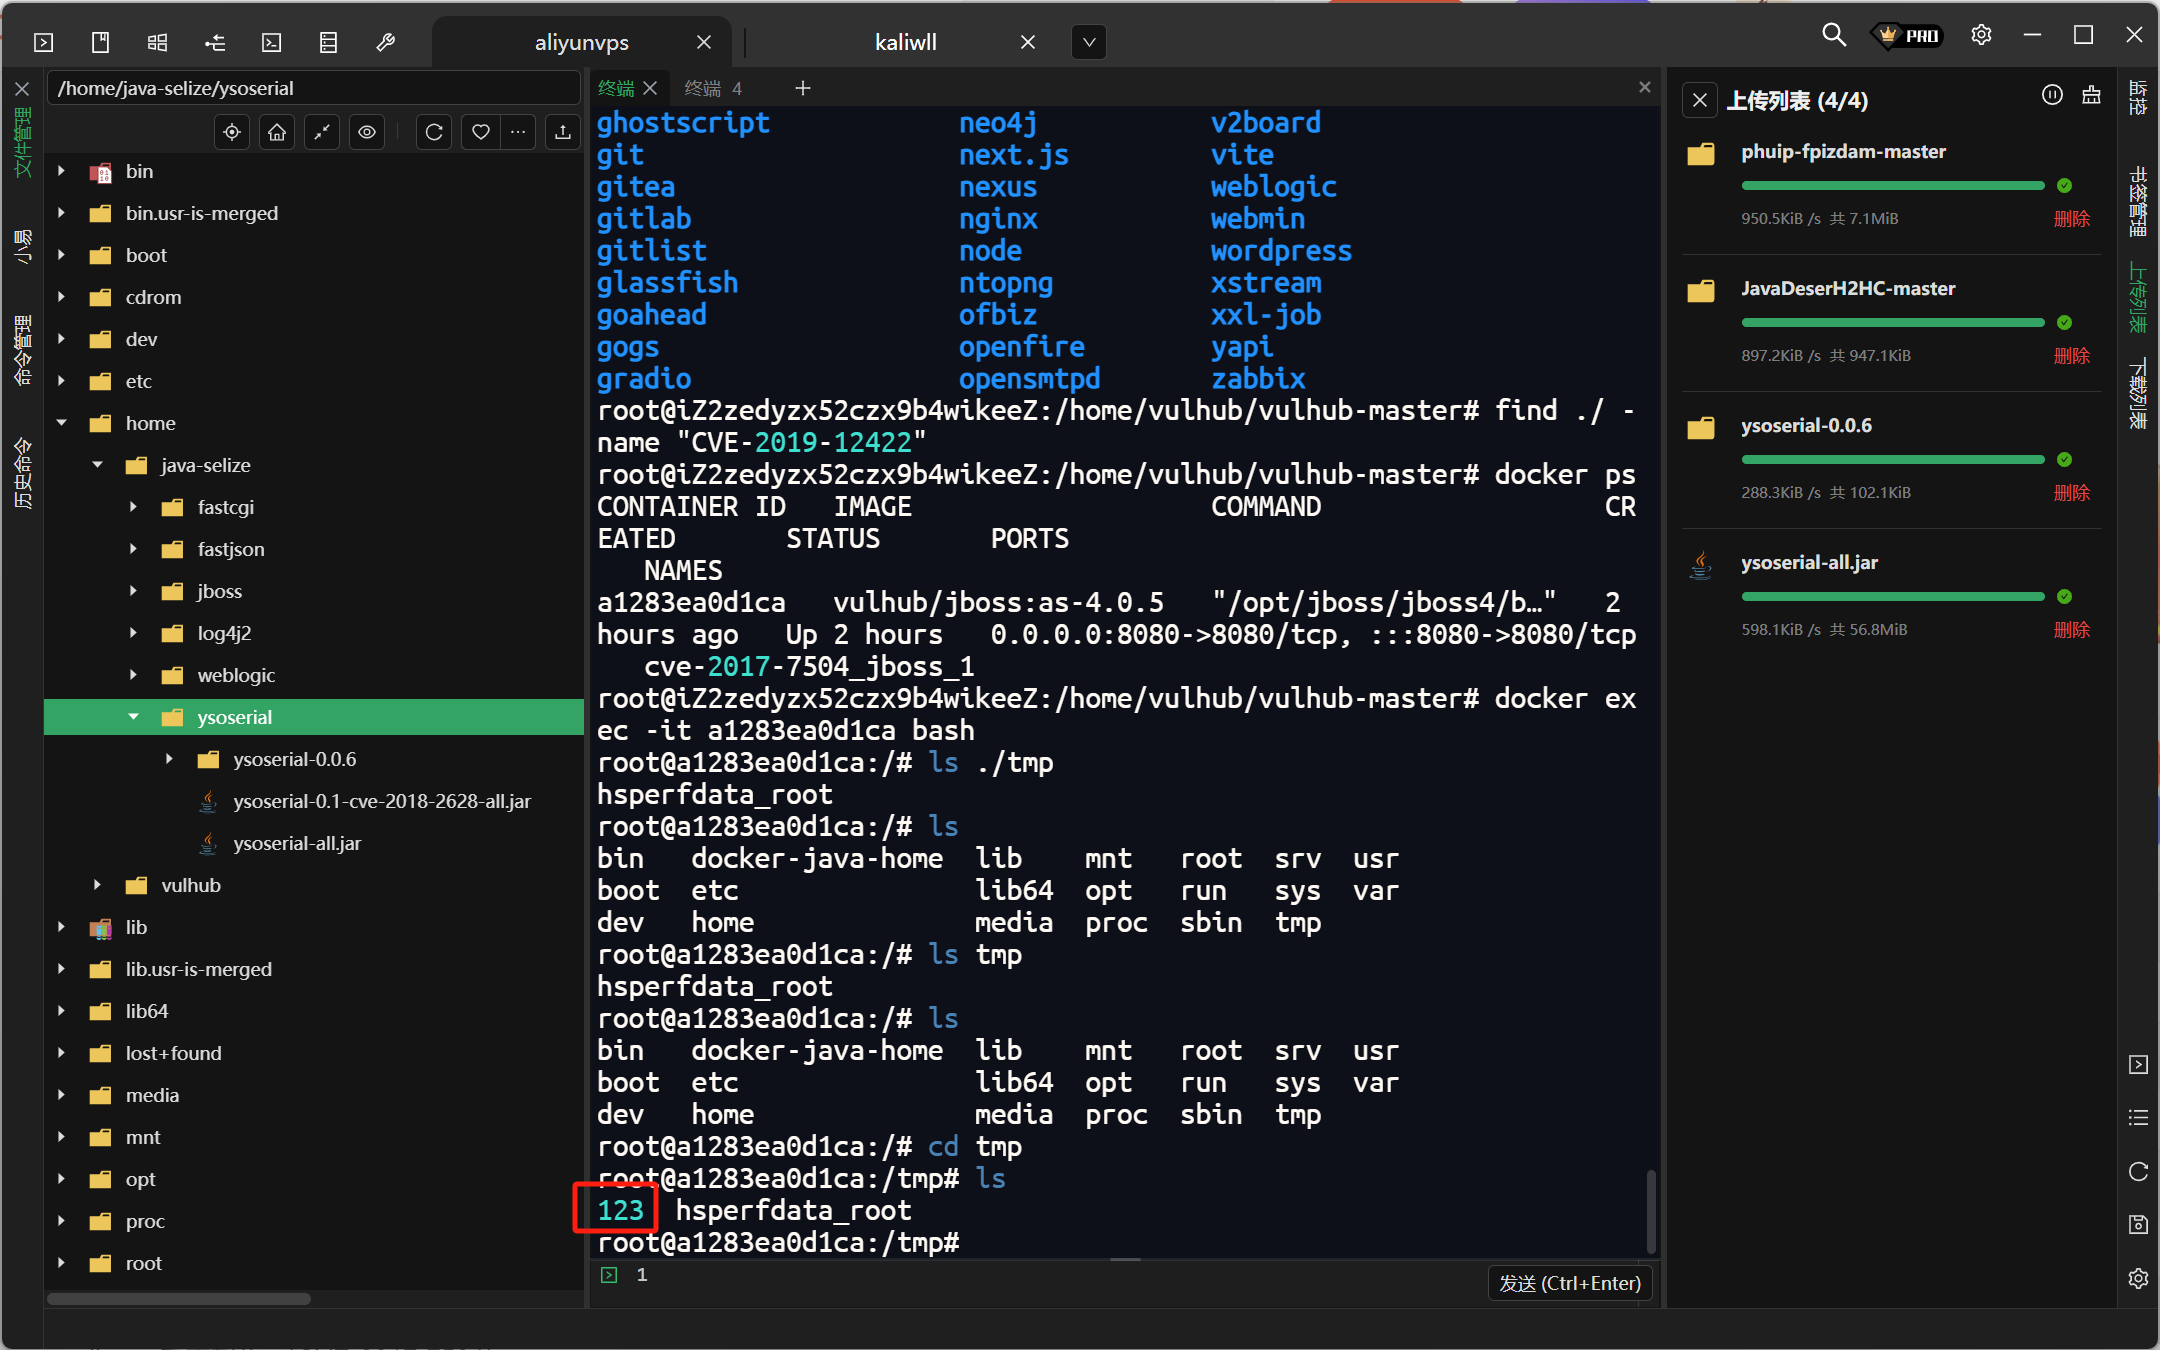Open the search magnifier in title bar

[x=1833, y=36]
